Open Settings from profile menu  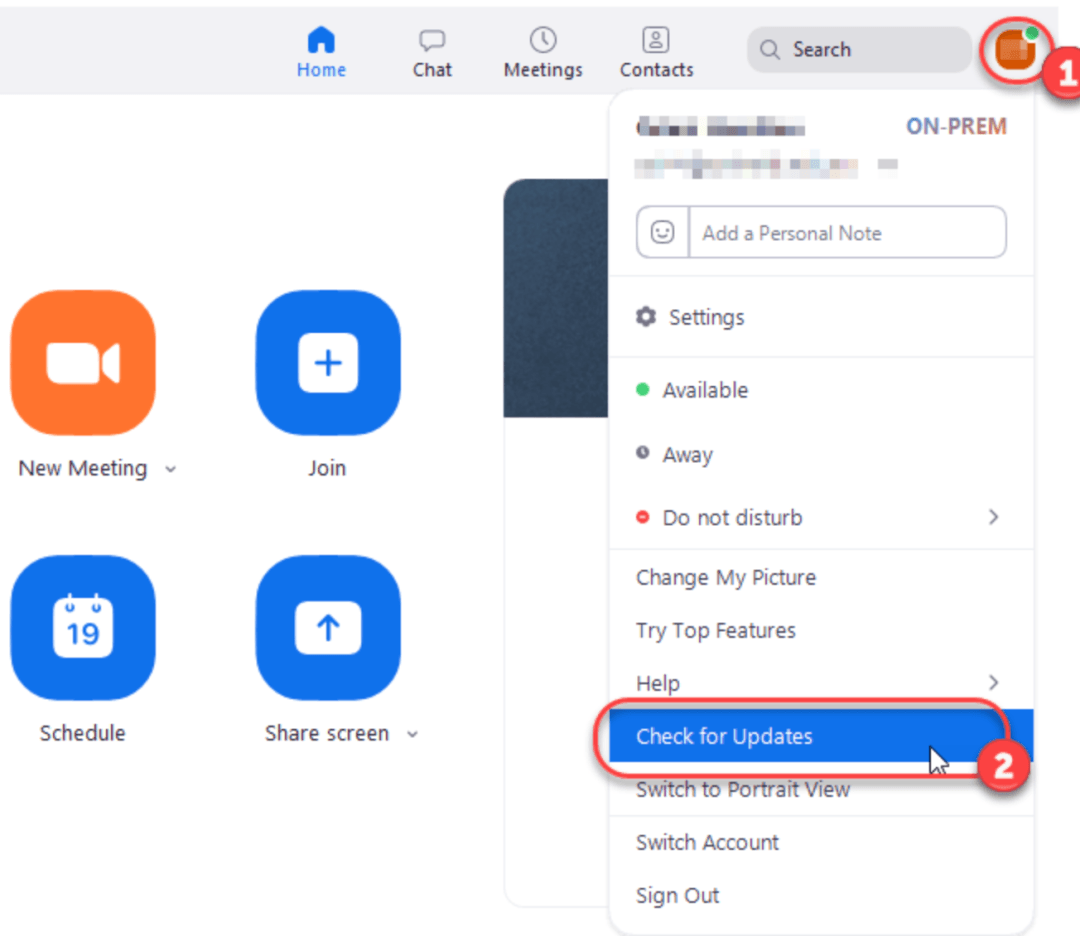[x=821, y=317]
